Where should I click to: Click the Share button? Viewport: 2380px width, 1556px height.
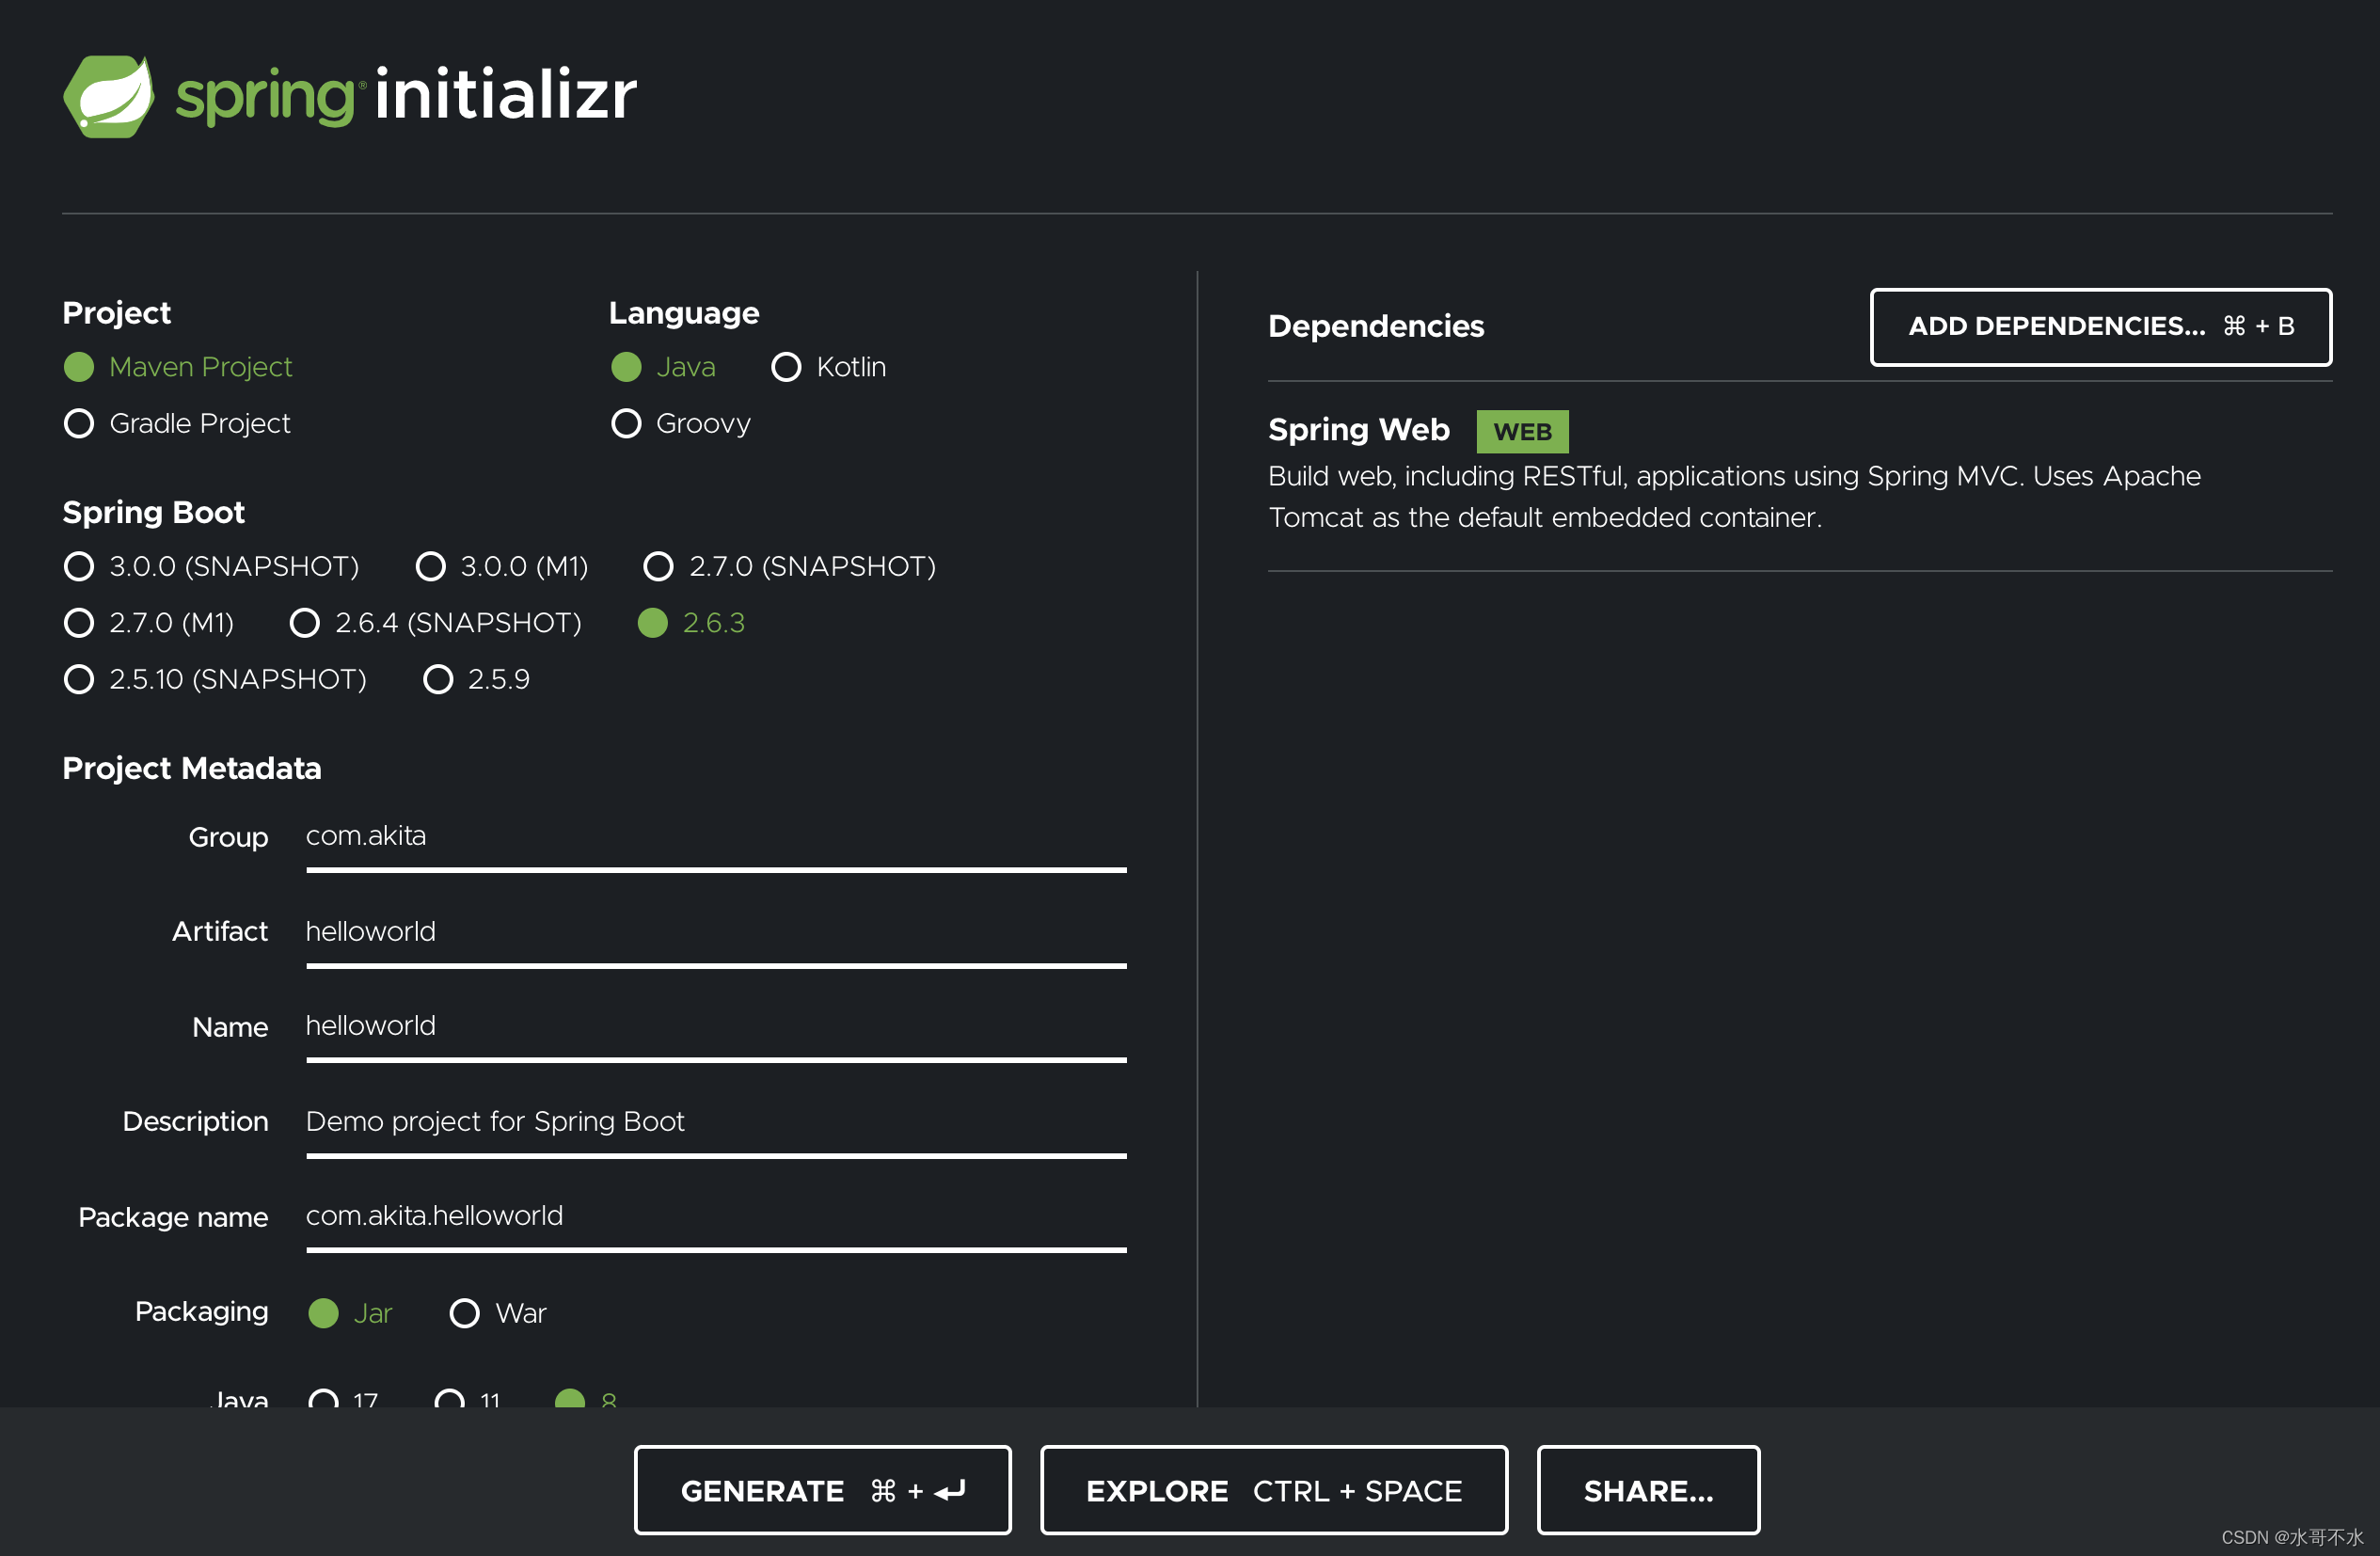tap(1648, 1490)
